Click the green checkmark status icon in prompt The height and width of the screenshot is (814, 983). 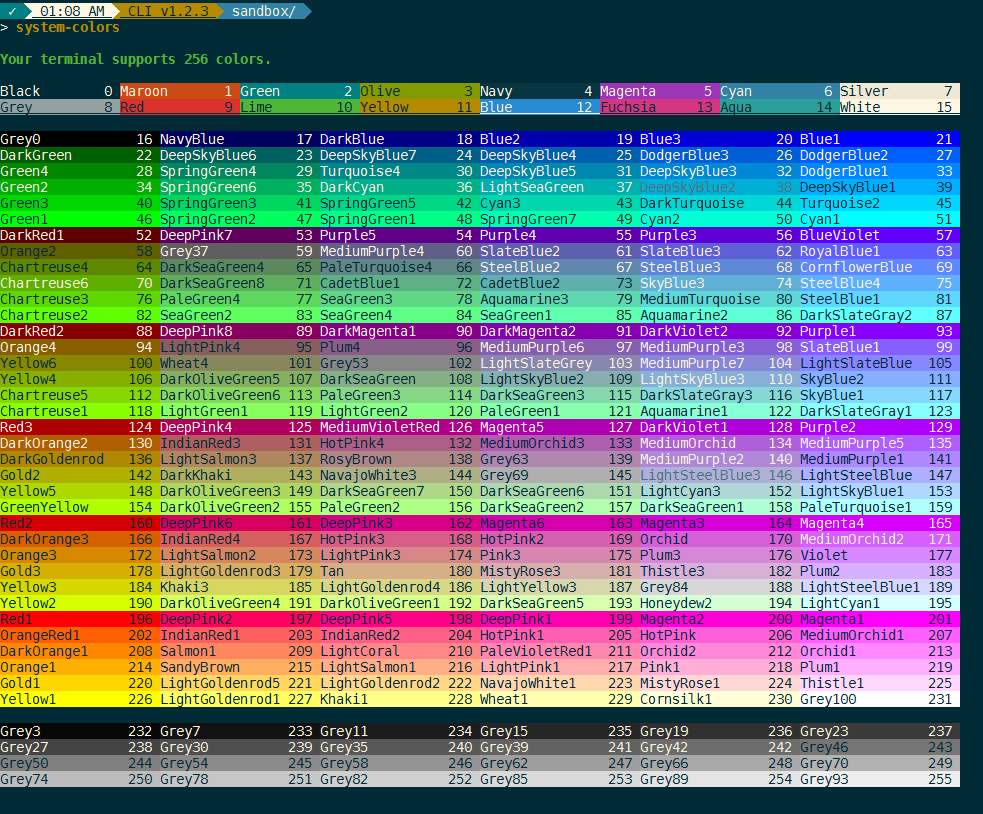click(x=12, y=12)
